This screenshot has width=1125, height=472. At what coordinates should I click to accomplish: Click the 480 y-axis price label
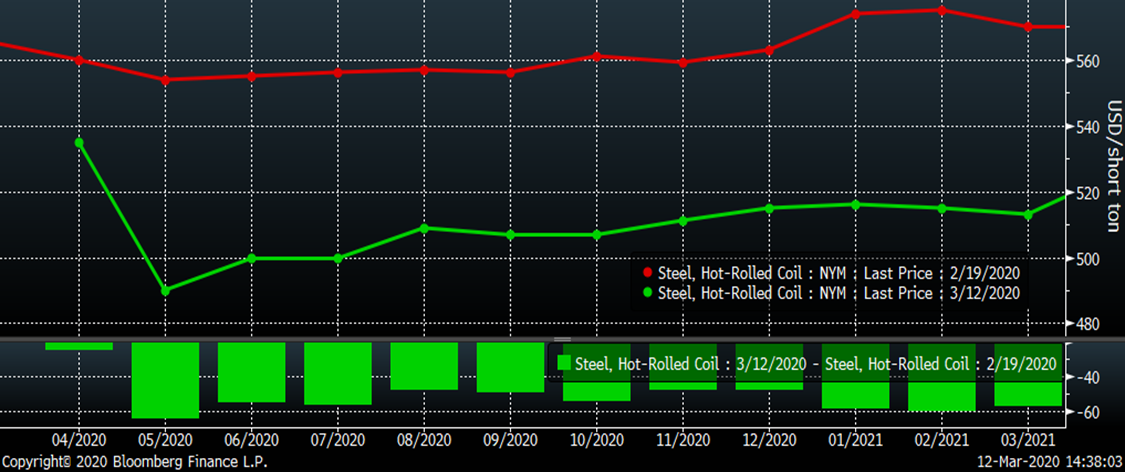point(1088,324)
